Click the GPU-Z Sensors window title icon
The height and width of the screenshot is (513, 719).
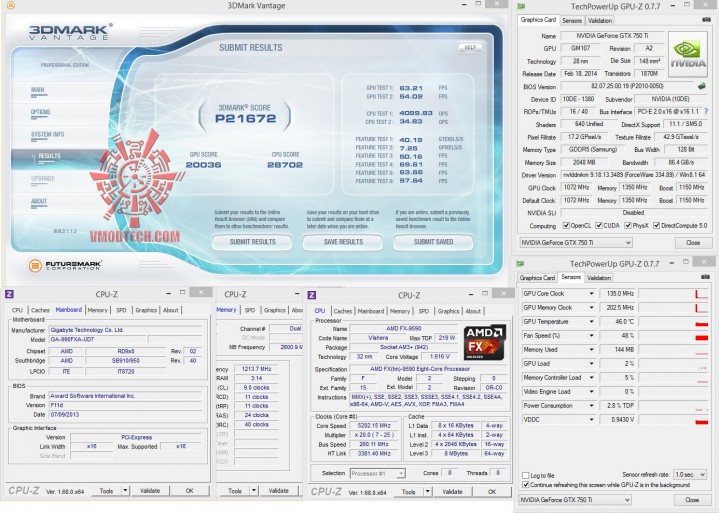(x=520, y=264)
